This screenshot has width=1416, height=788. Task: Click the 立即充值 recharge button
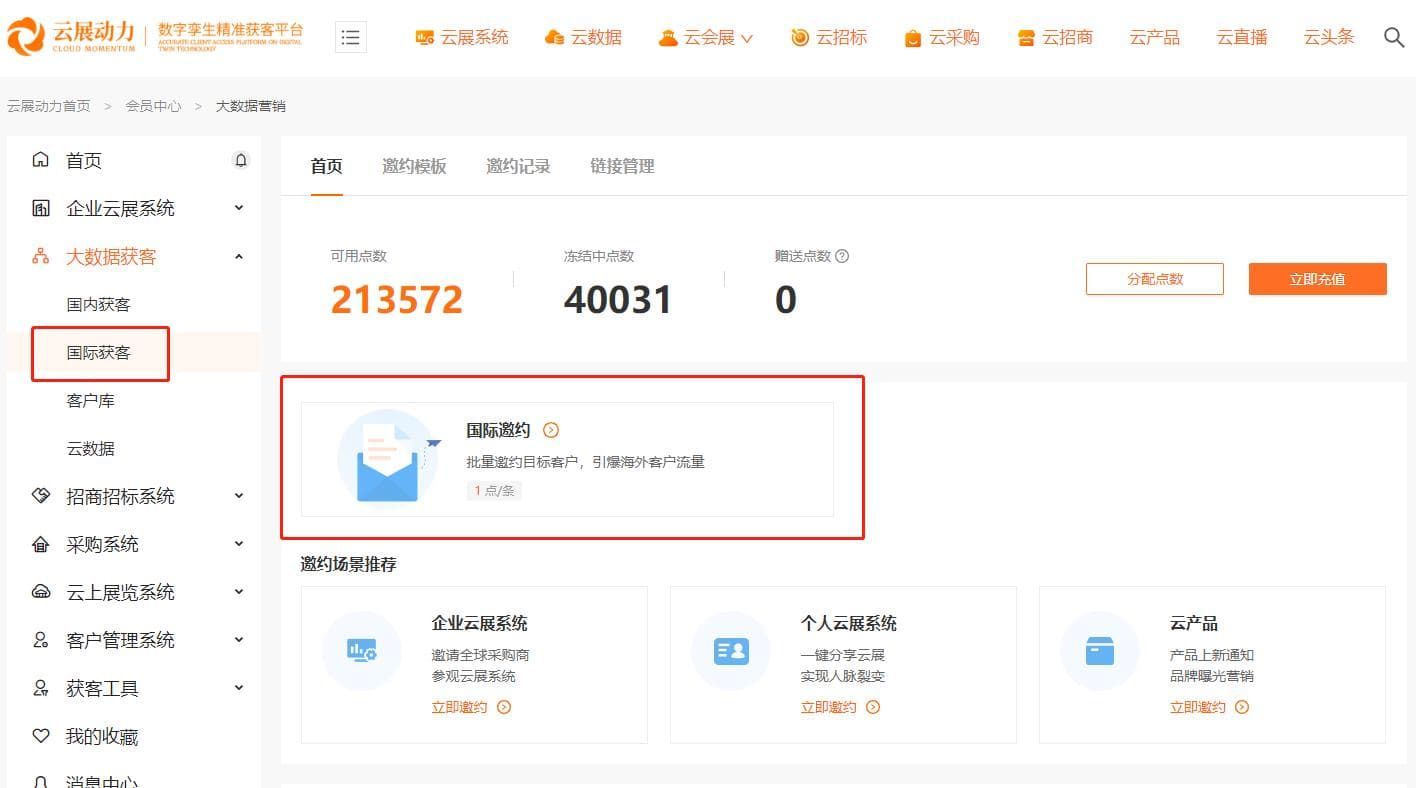point(1317,279)
